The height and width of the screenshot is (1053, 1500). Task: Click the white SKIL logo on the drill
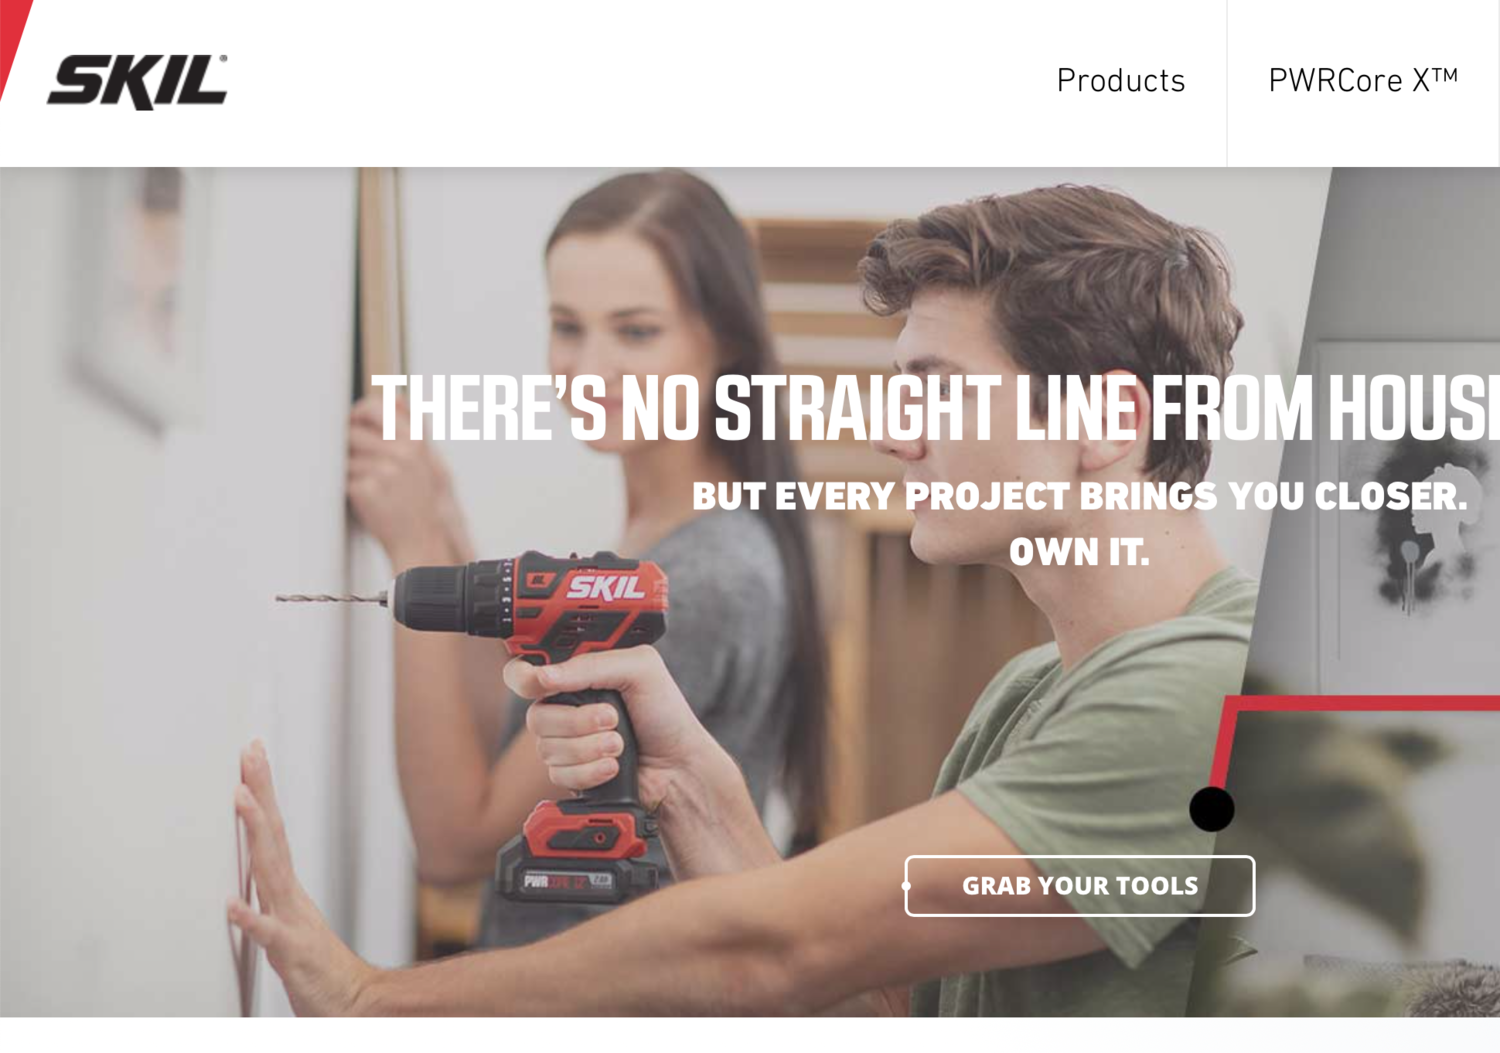606,587
